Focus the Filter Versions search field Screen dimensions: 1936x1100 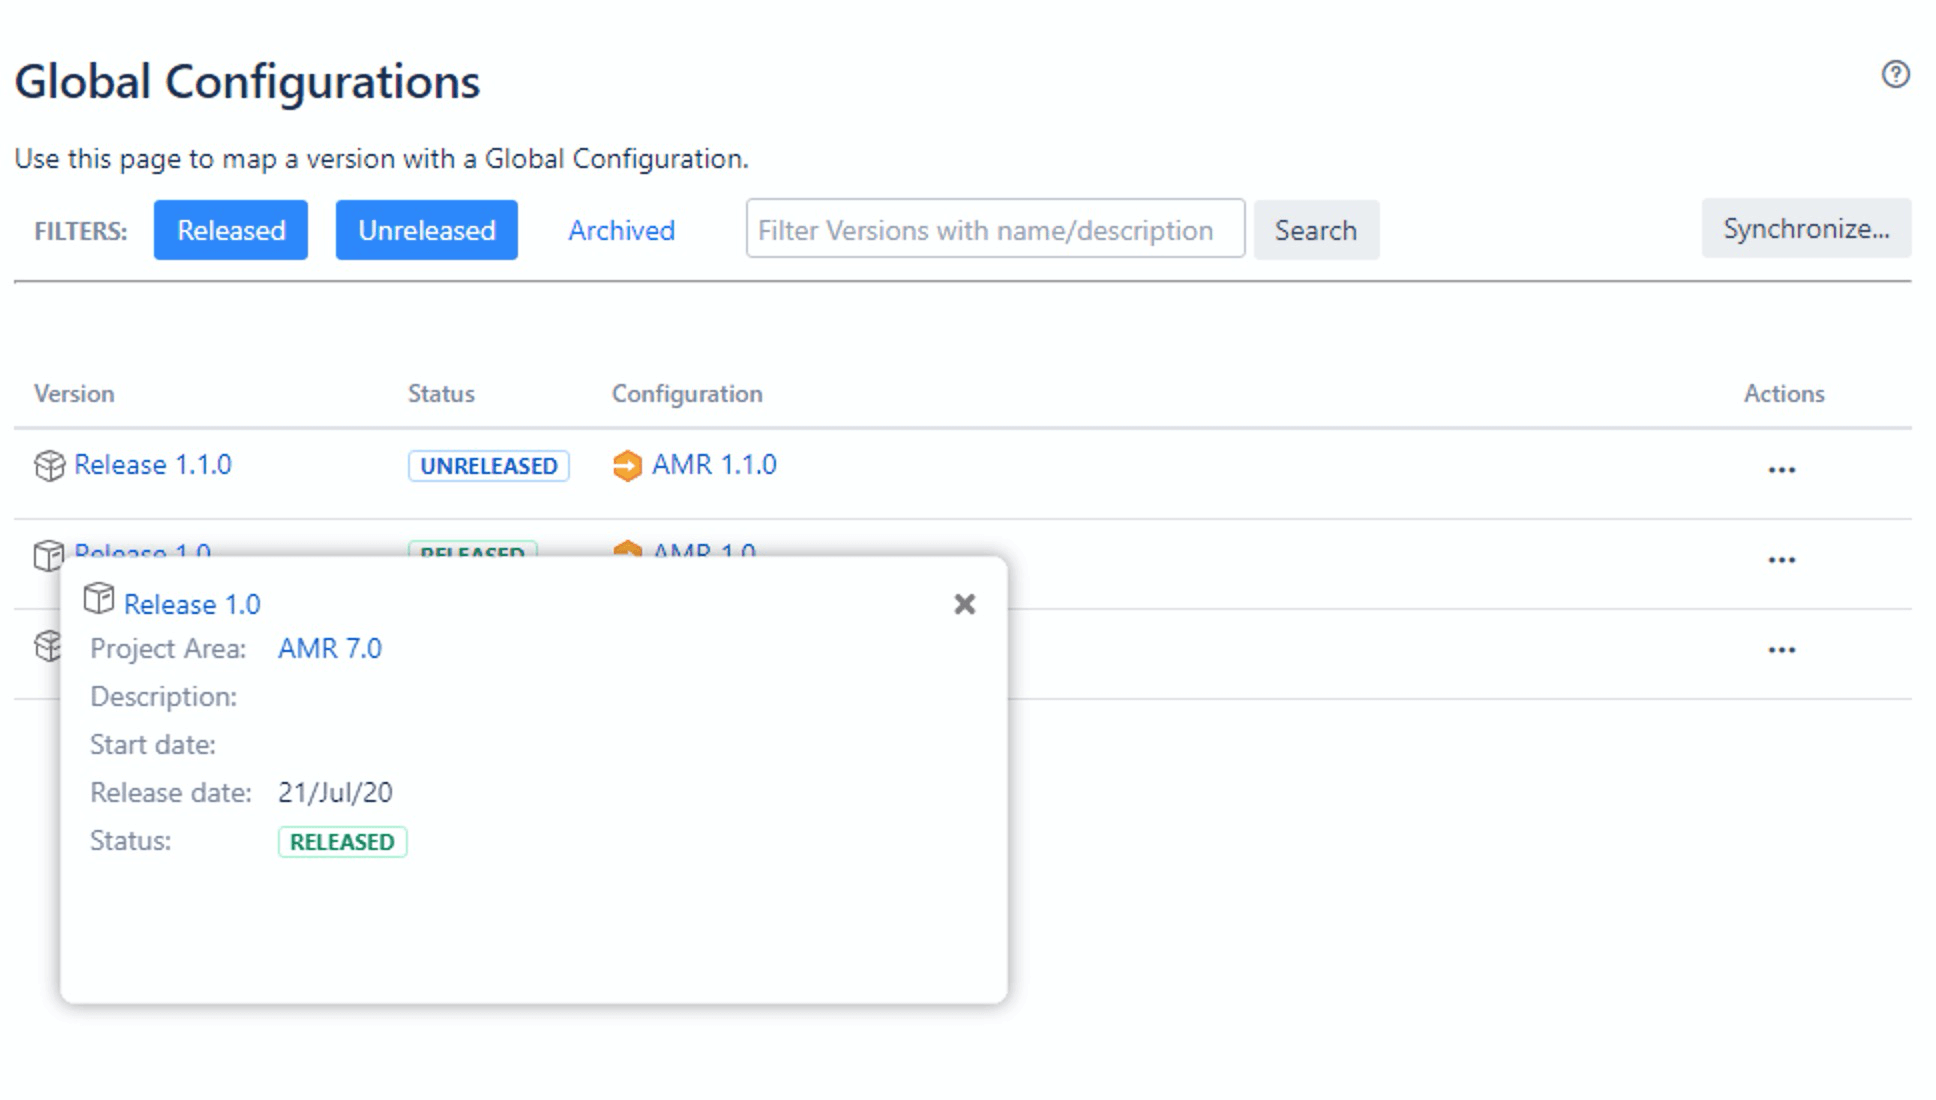995,229
